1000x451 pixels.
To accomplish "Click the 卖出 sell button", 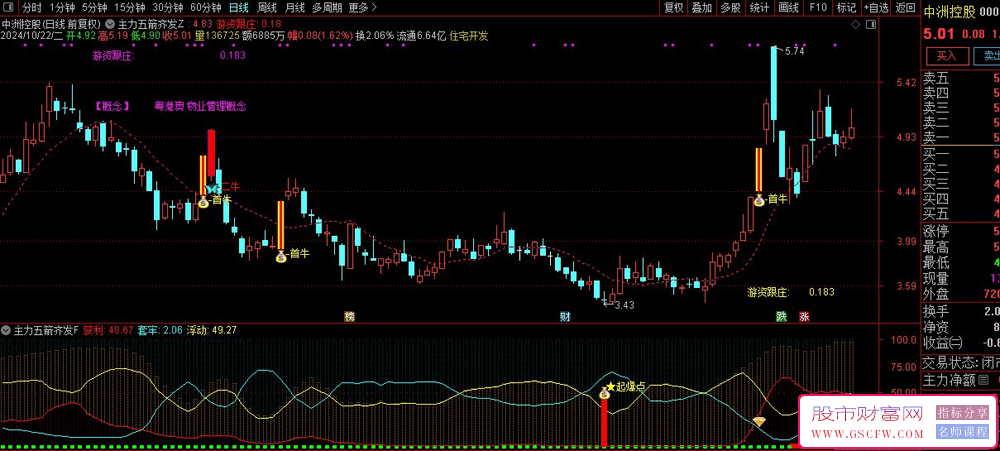I will tap(987, 55).
